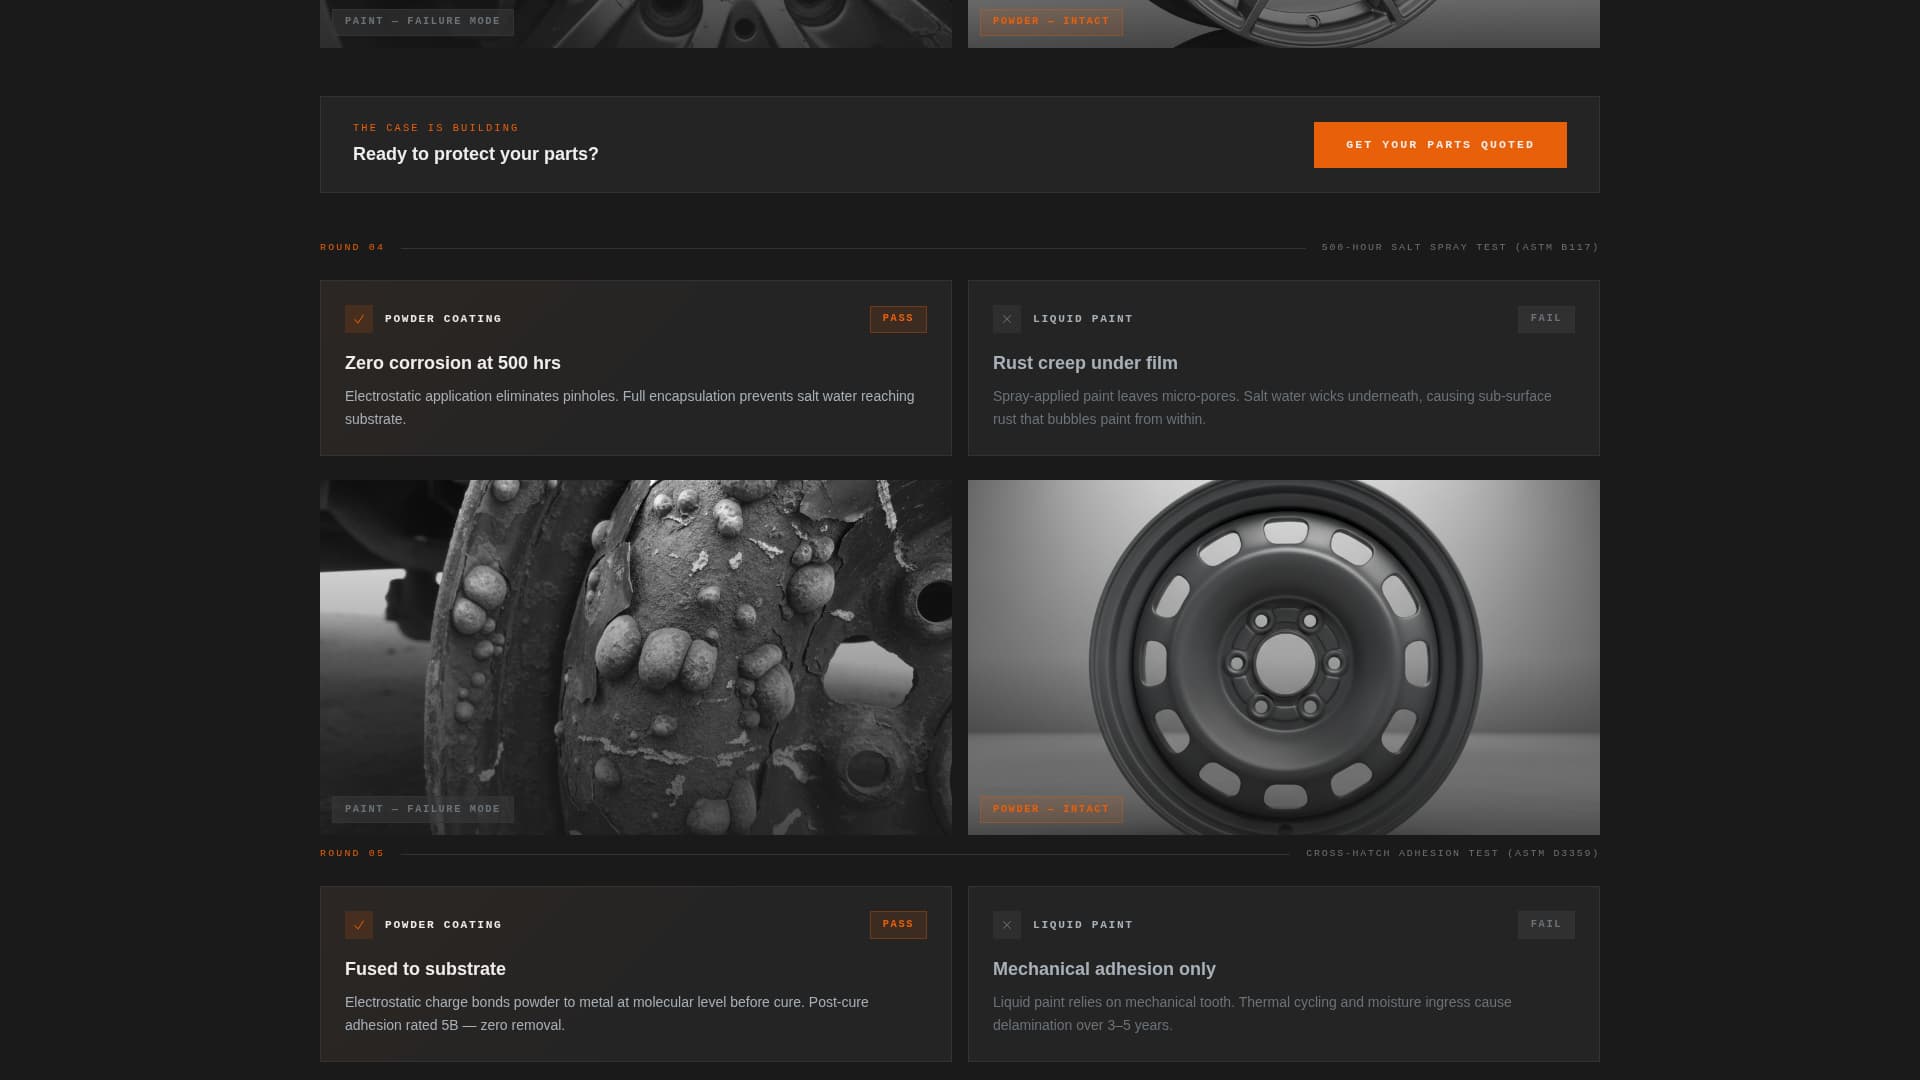This screenshot has height=1080, width=1920.
Task: Click the FAIL badge on Mechanical adhesion only card
Action: pyautogui.click(x=1545, y=925)
